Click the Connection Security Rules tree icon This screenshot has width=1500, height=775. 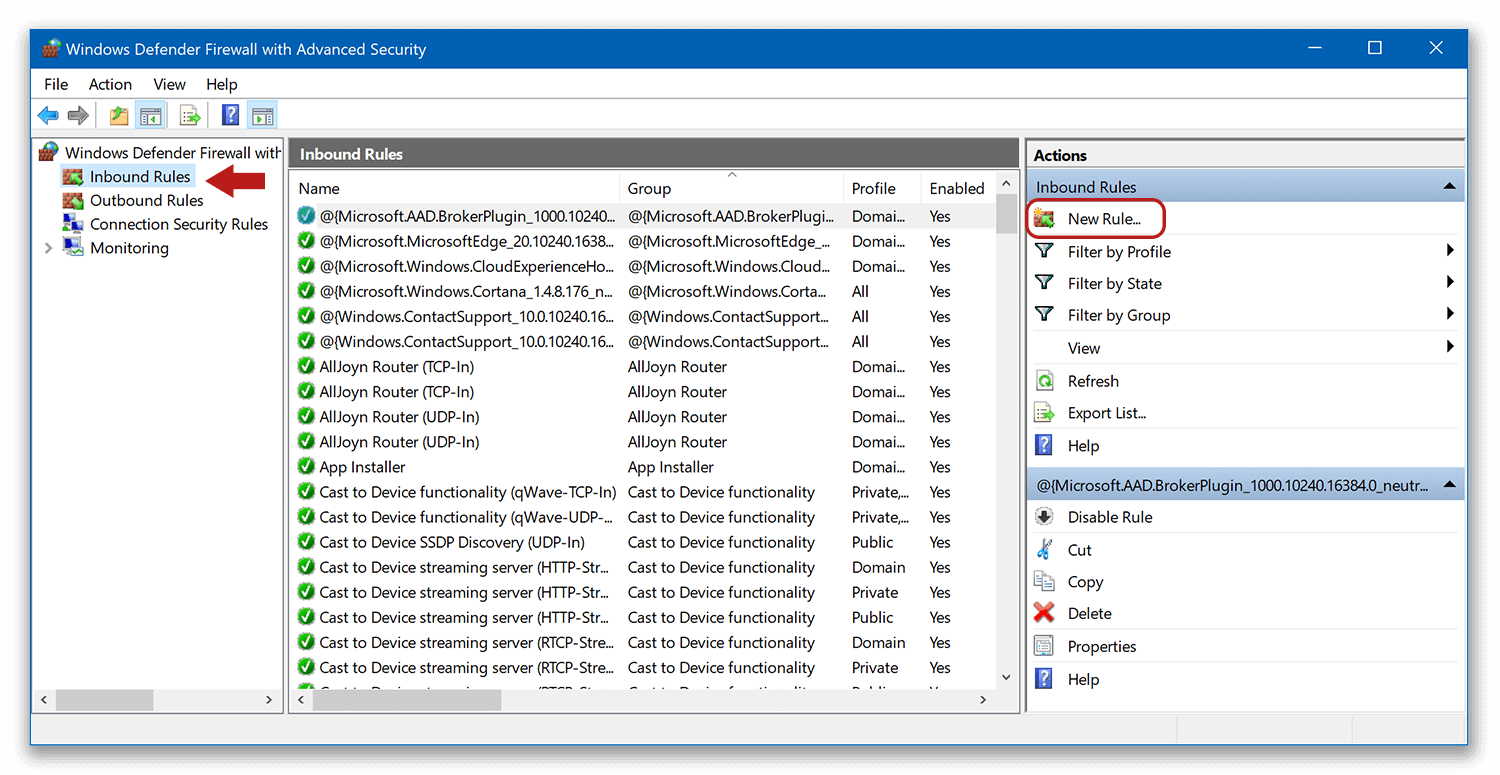[x=73, y=225]
